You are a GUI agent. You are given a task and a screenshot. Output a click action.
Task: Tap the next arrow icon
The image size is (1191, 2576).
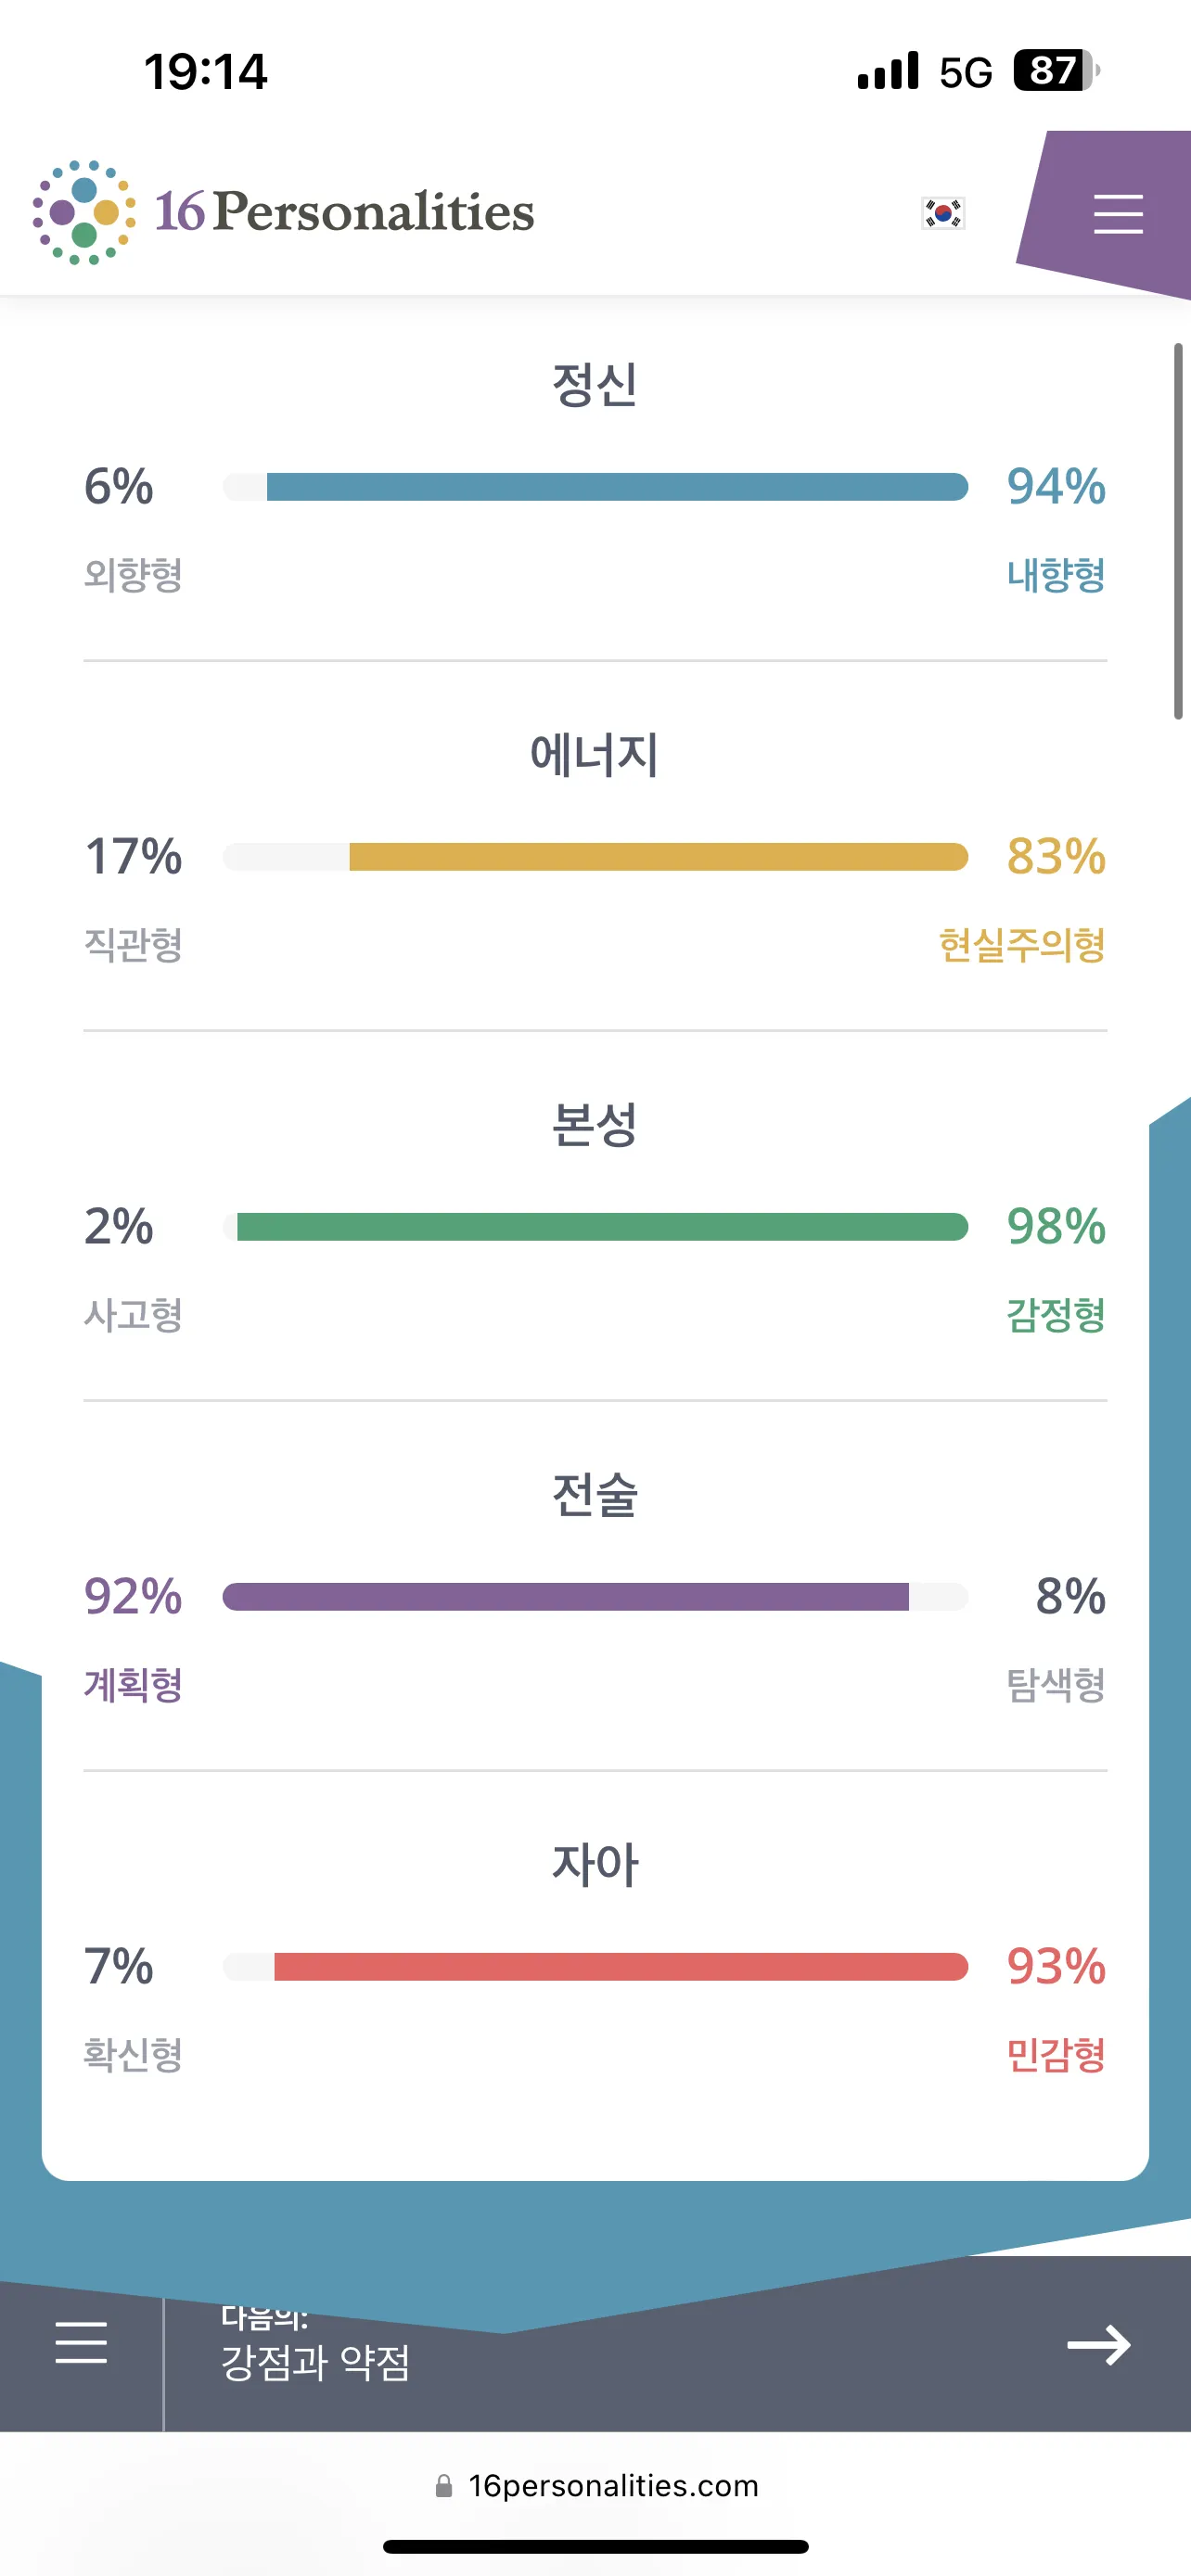pos(1098,2344)
